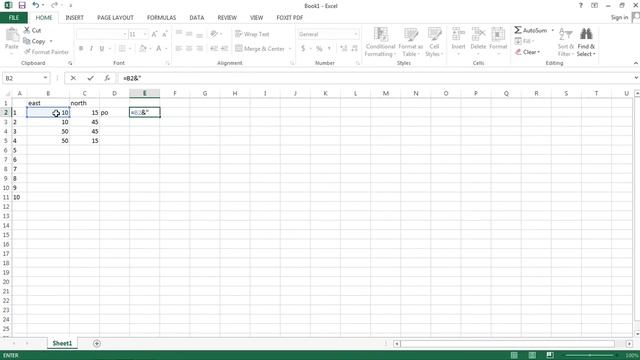Click the zoom slider in status bar
Image resolution: width=640 pixels, height=360 pixels.
pos(590,355)
